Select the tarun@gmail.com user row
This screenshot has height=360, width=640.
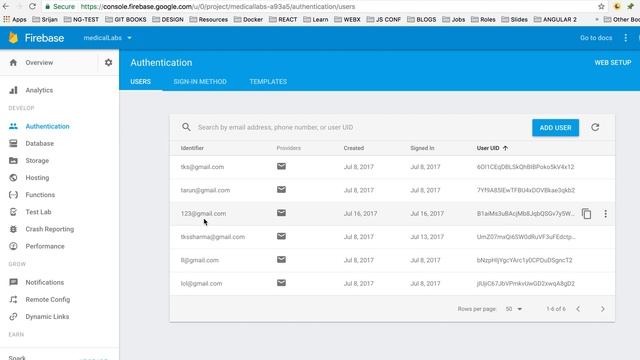click(392, 190)
